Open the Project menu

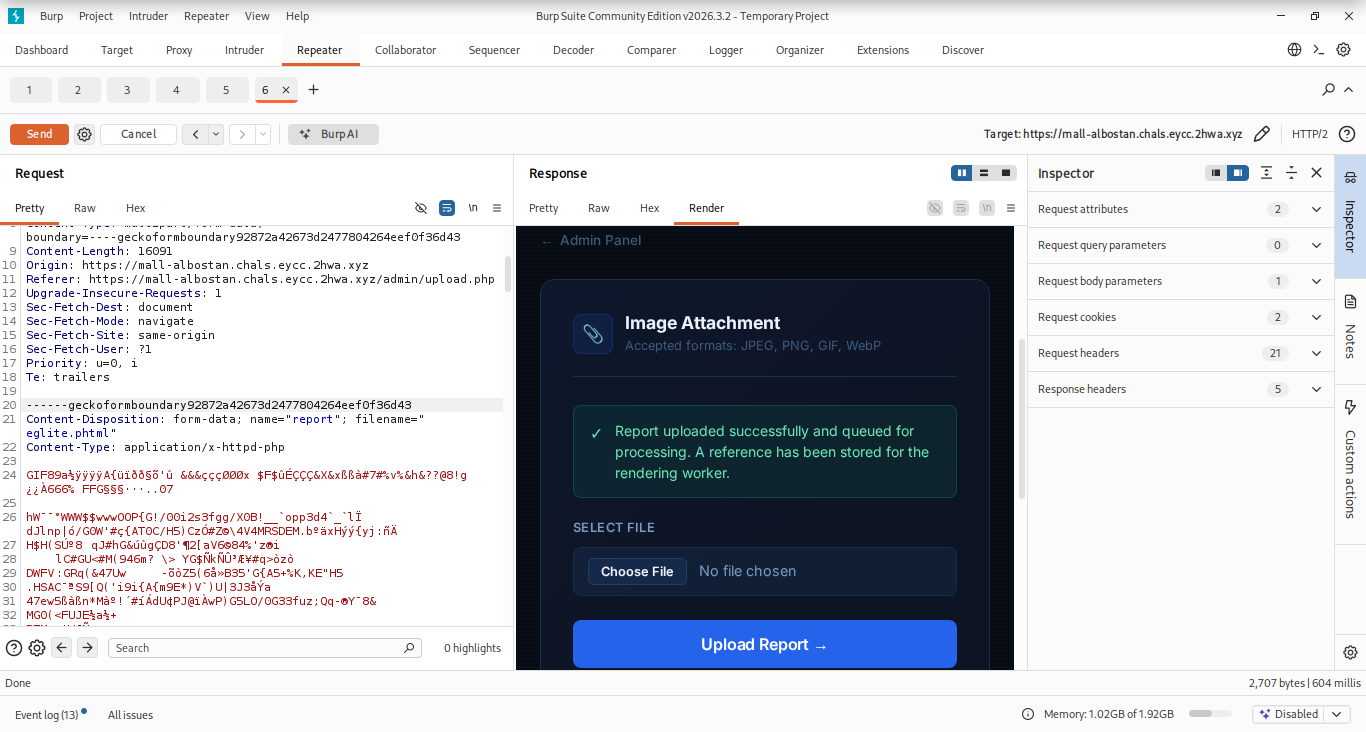(x=96, y=16)
